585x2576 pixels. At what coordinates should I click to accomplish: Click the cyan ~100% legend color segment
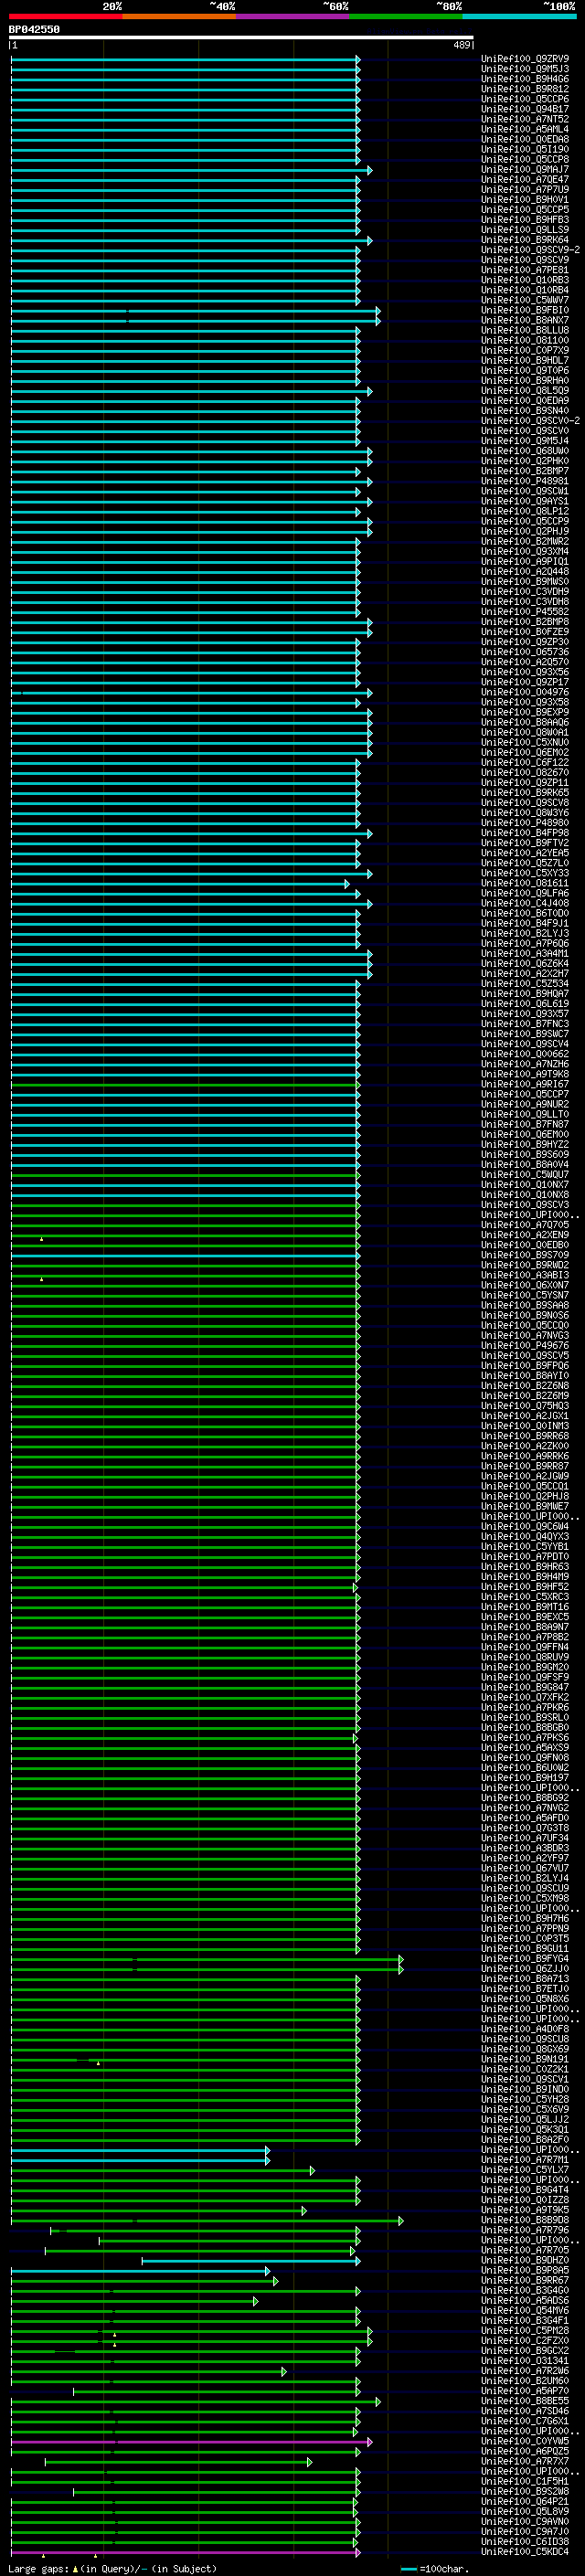click(x=520, y=17)
